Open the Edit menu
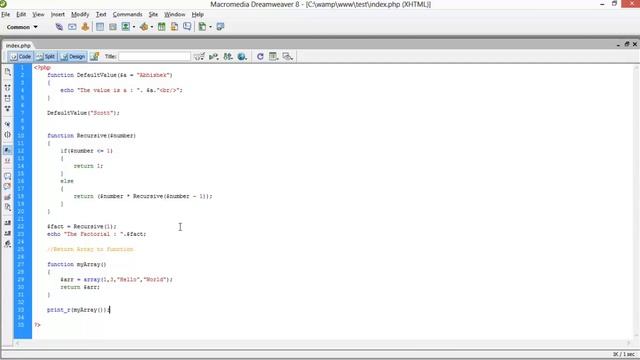 21,14
